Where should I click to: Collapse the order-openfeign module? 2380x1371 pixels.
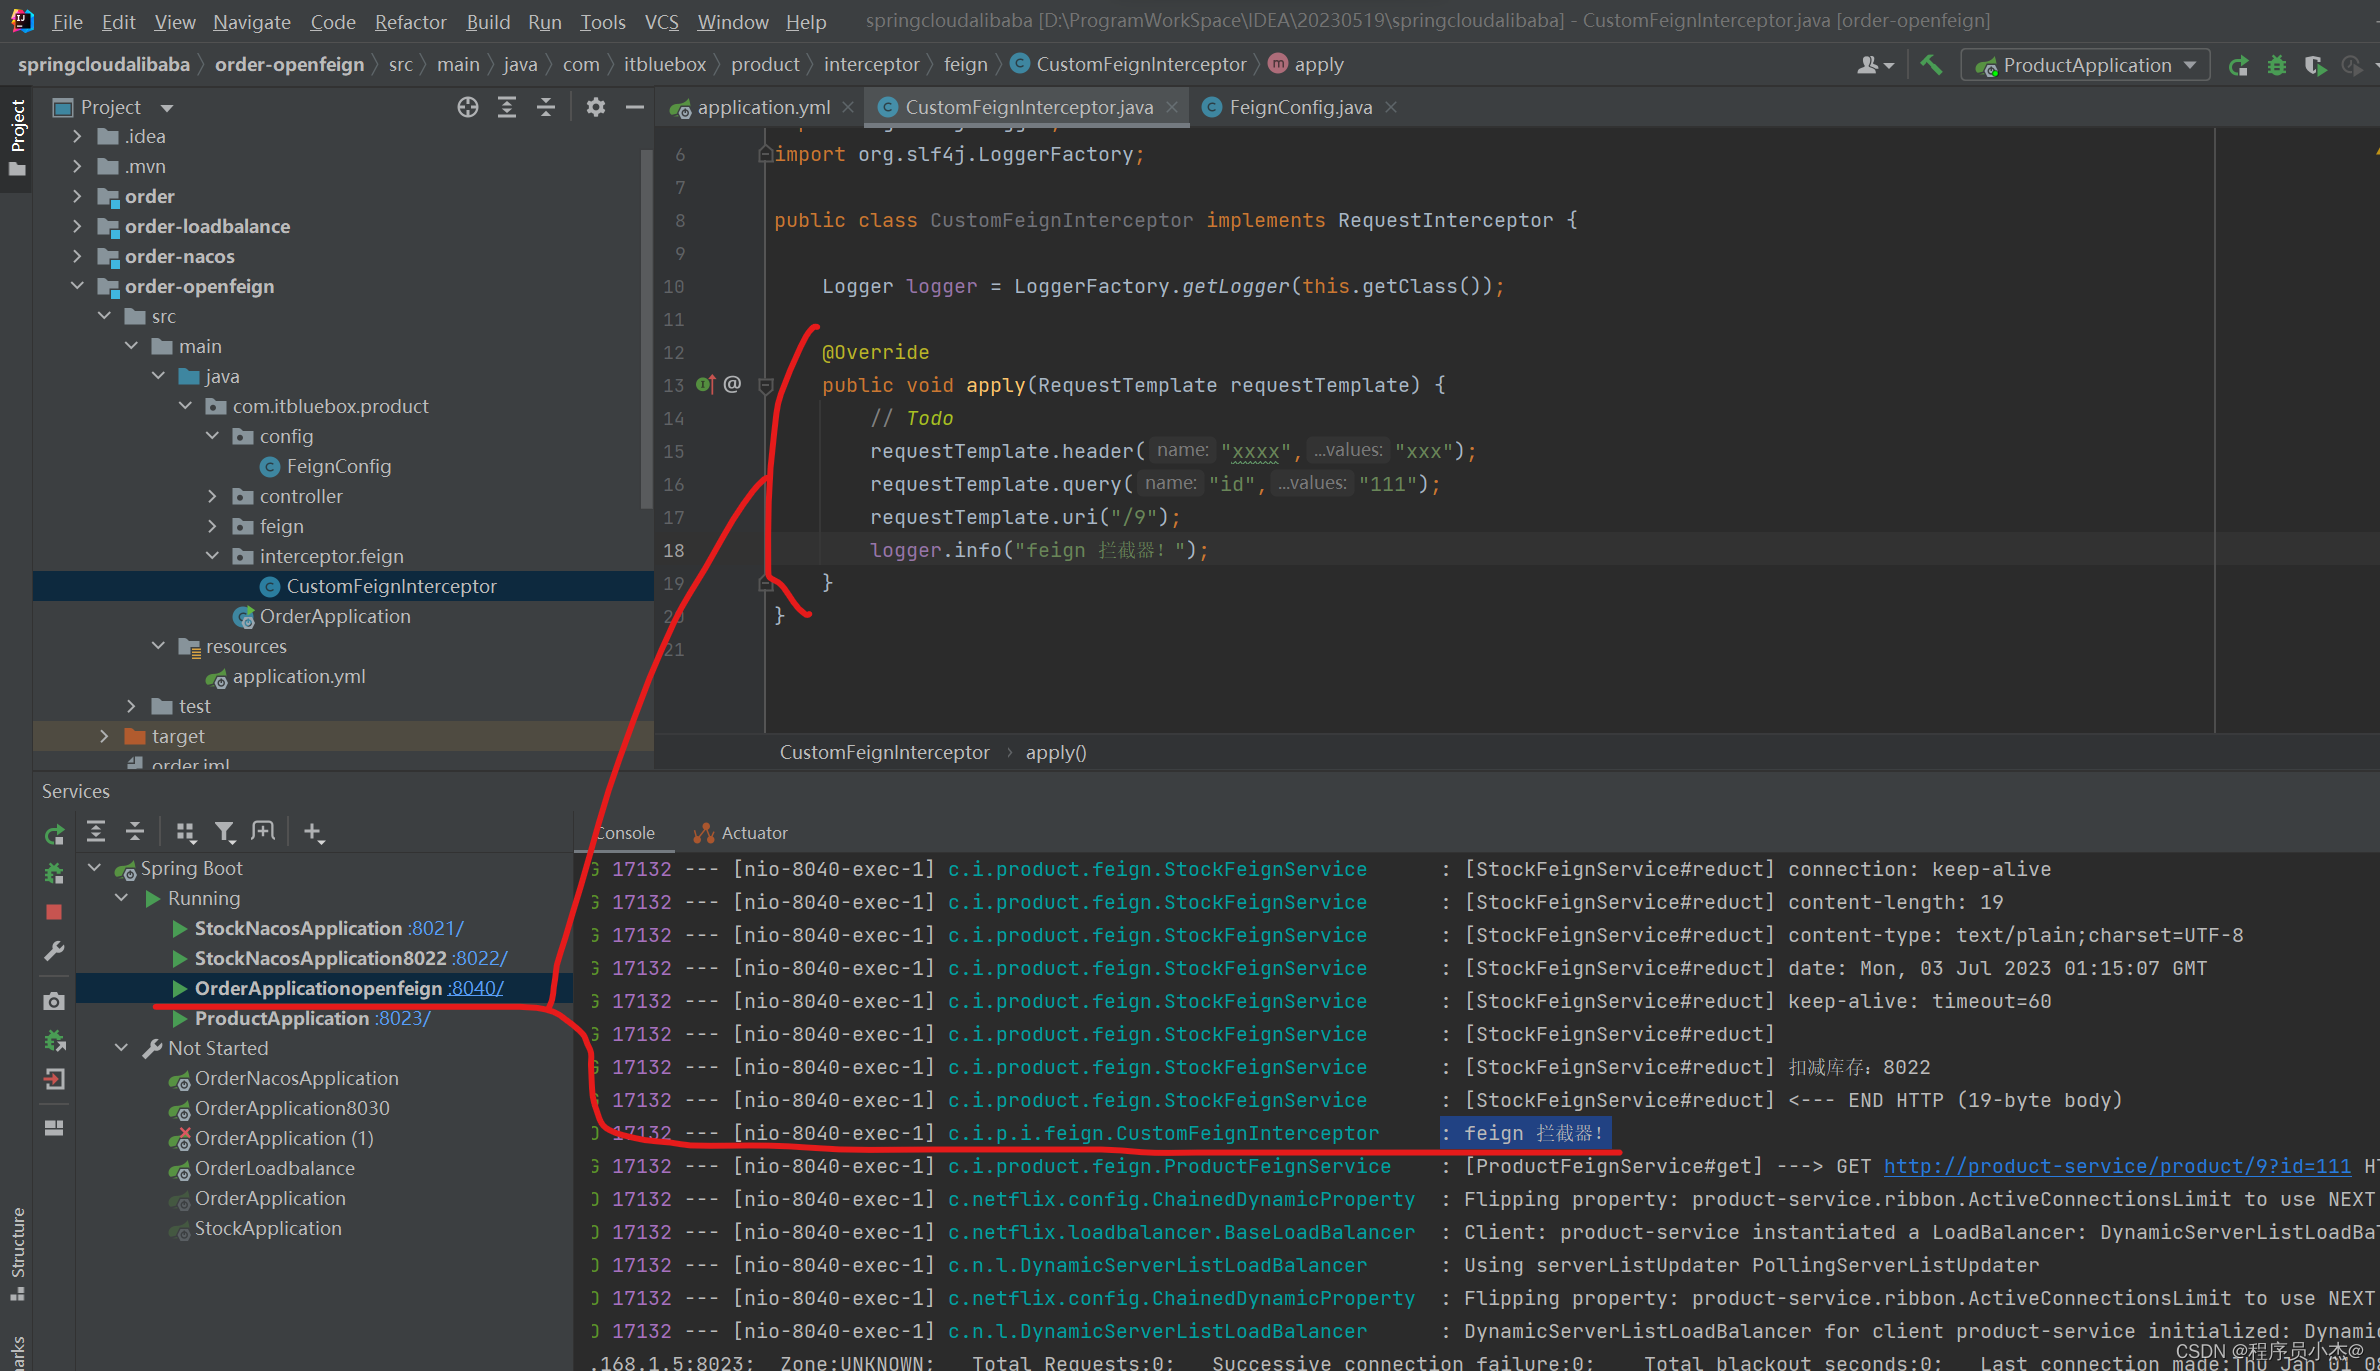pos(77,286)
